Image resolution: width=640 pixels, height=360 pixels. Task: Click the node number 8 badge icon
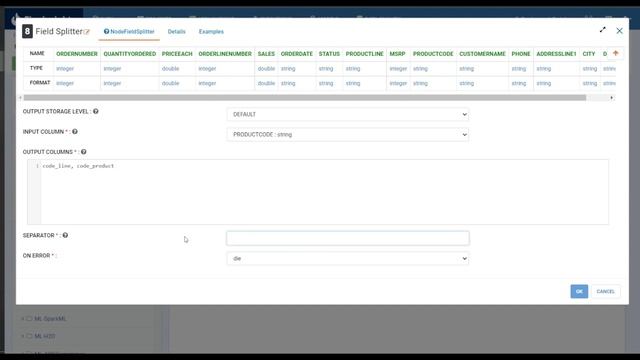pos(27,31)
